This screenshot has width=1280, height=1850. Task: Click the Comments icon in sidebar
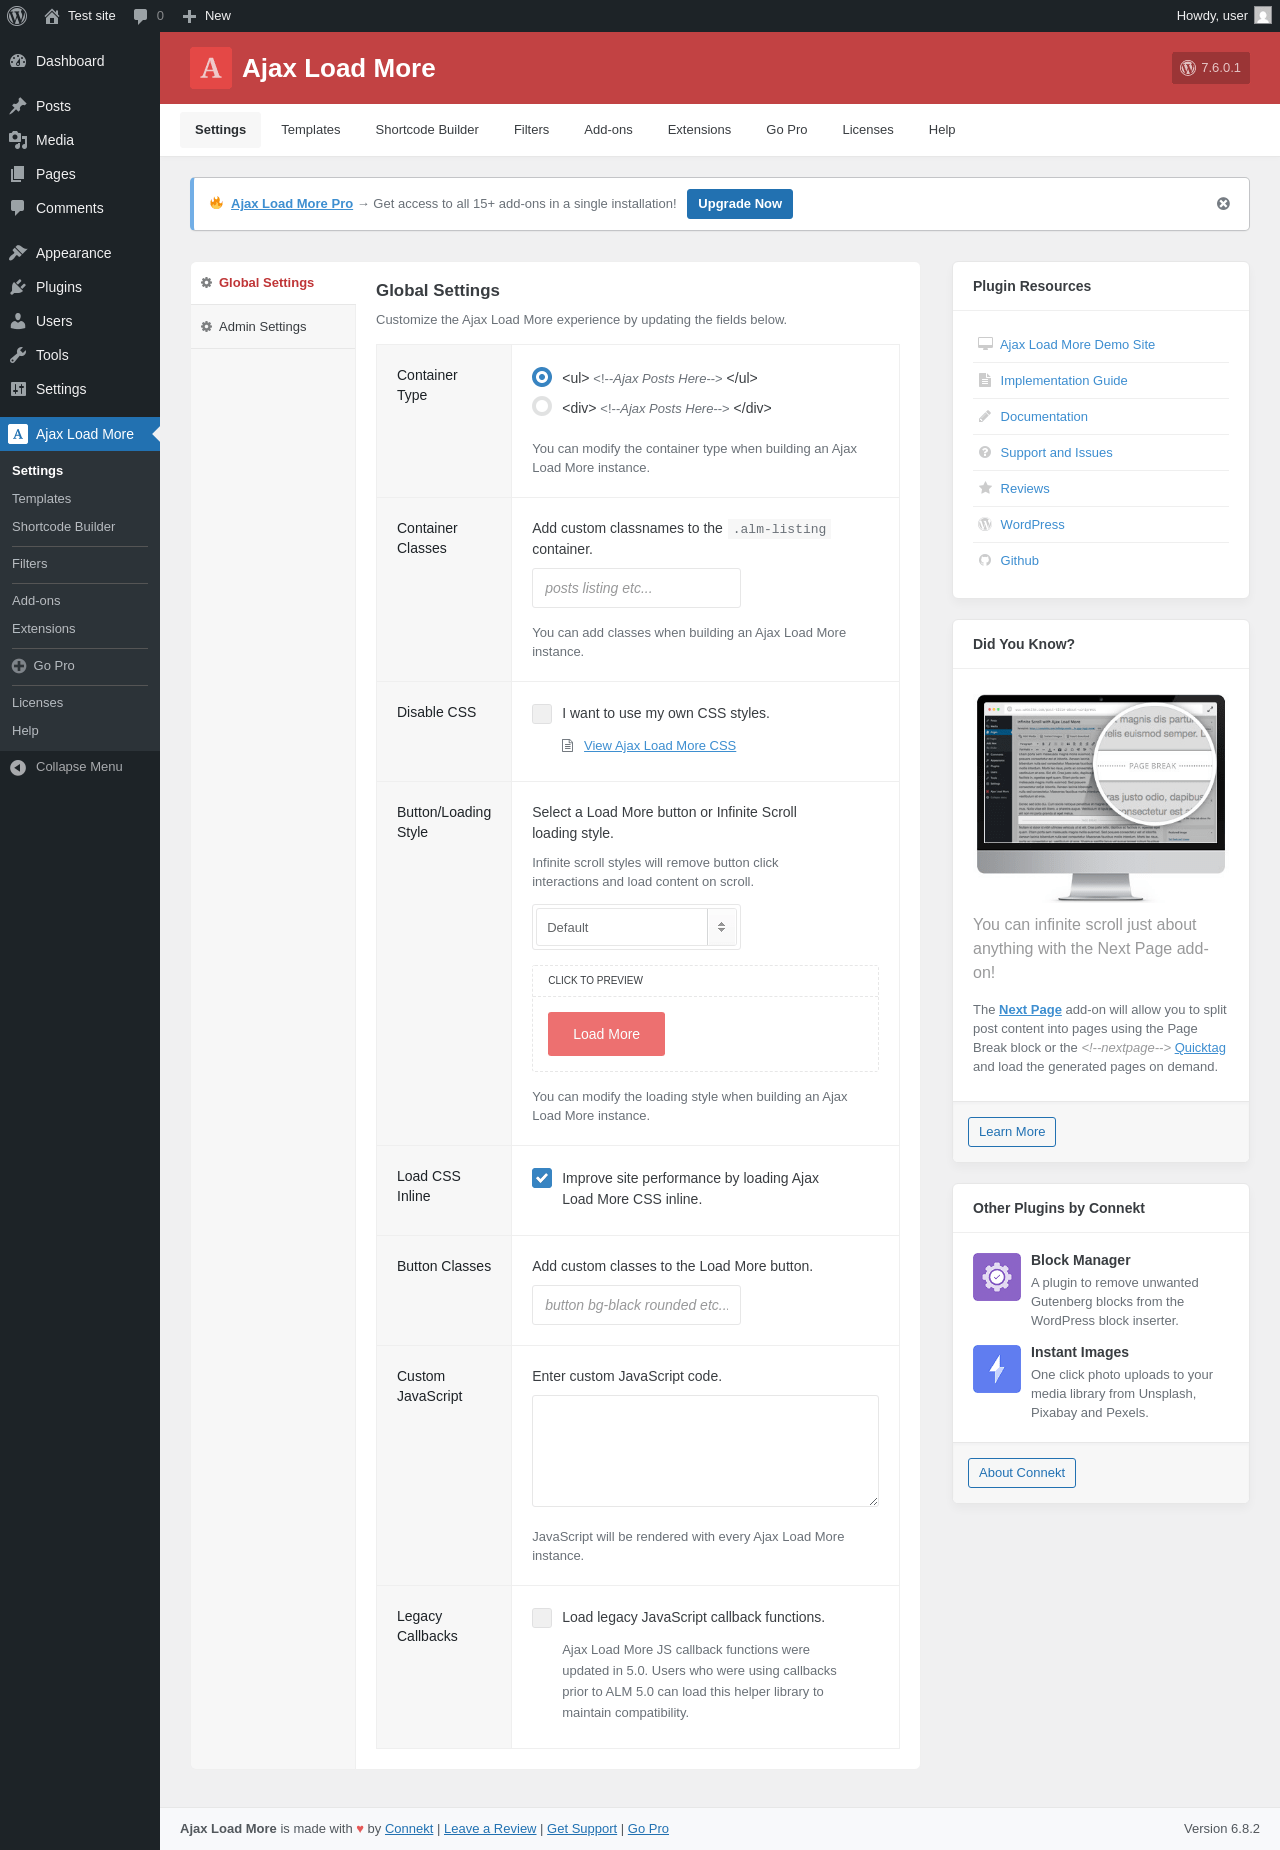(18, 208)
